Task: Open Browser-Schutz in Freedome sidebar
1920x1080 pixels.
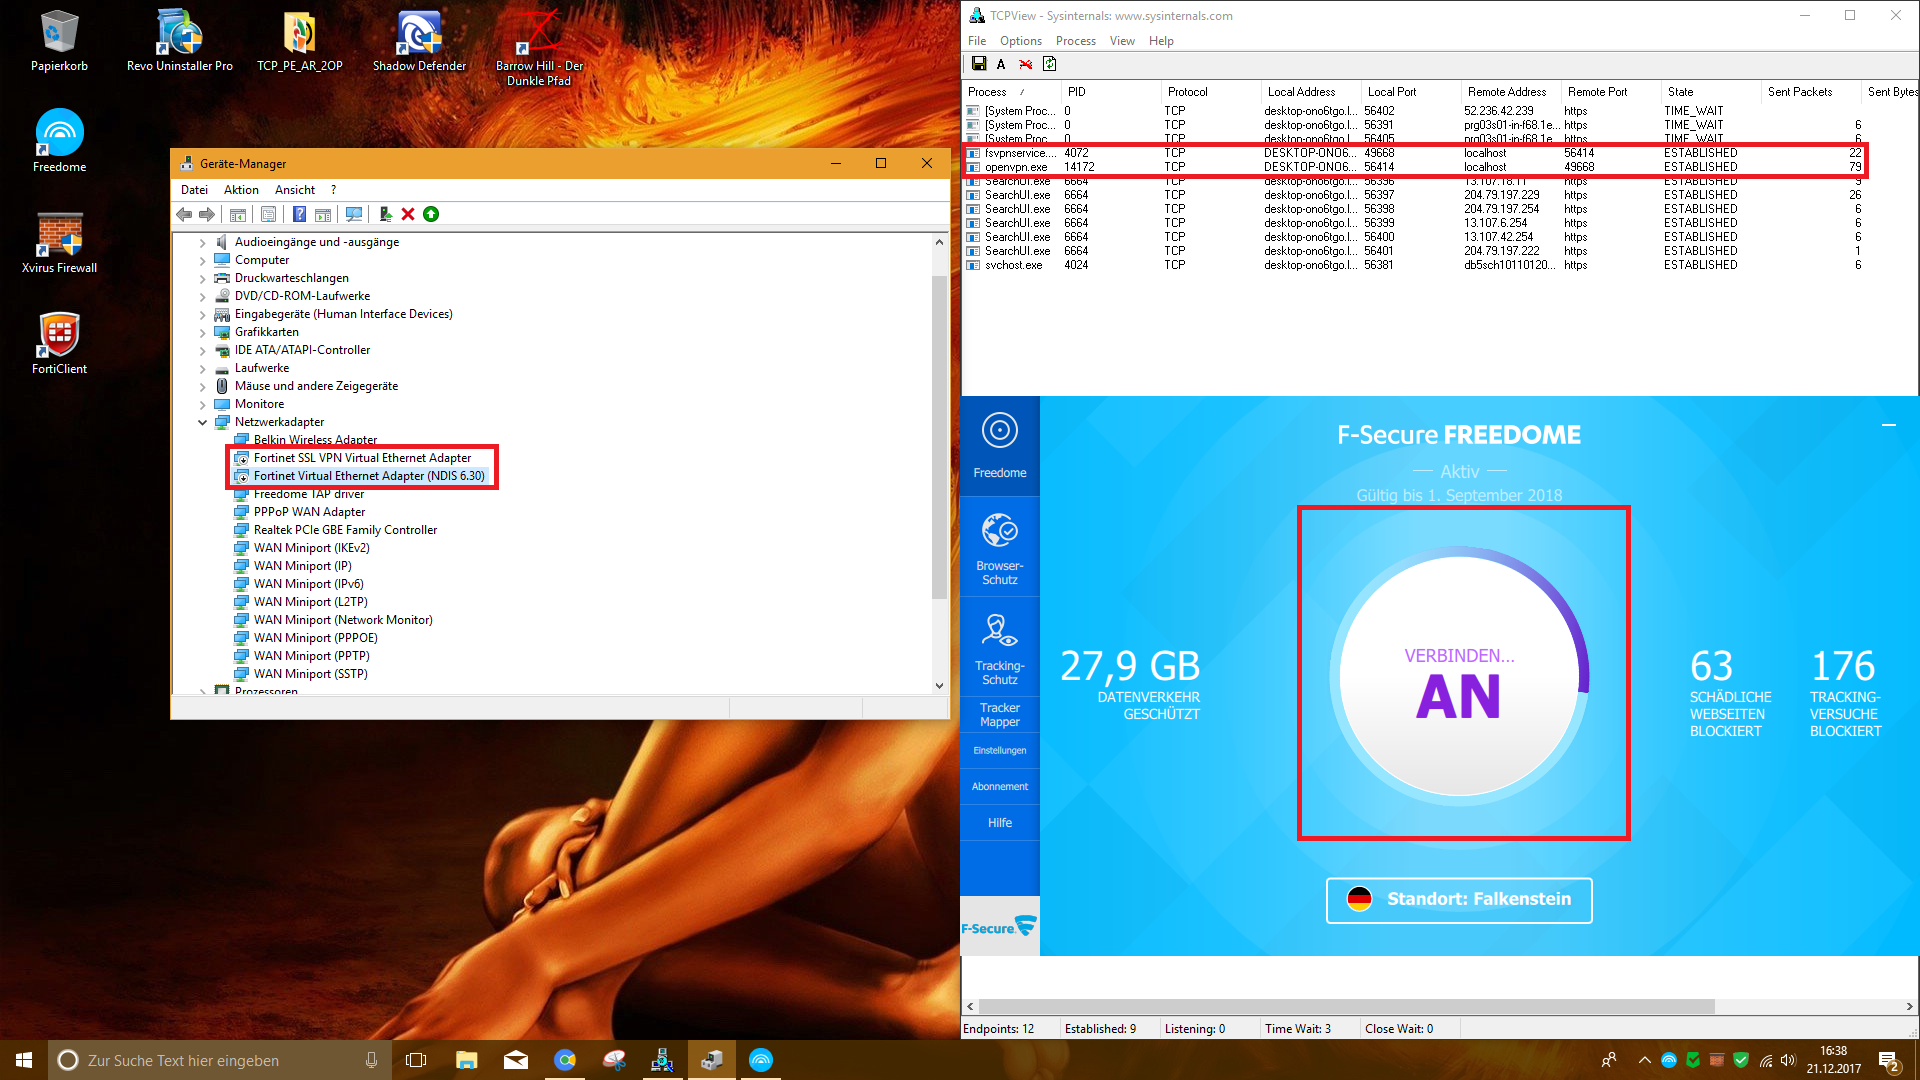Action: coord(999,548)
